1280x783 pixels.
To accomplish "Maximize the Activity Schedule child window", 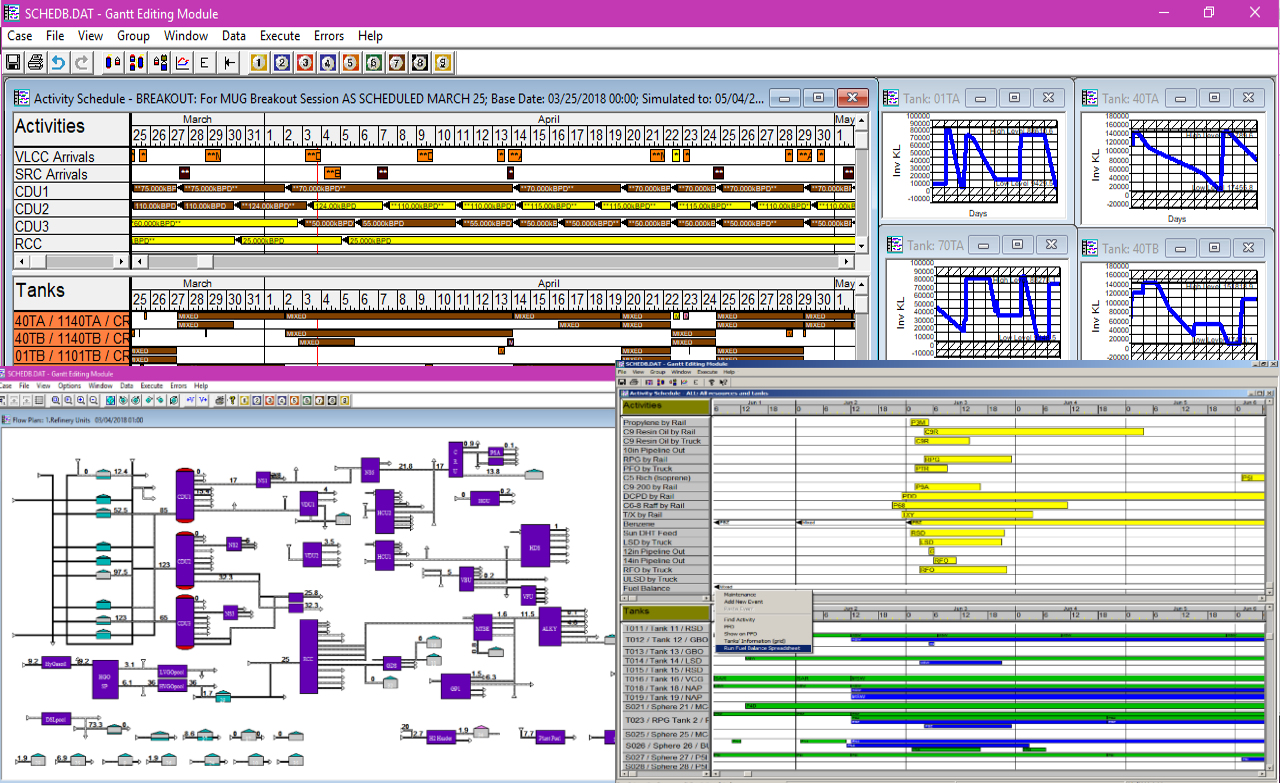I will click(818, 97).
